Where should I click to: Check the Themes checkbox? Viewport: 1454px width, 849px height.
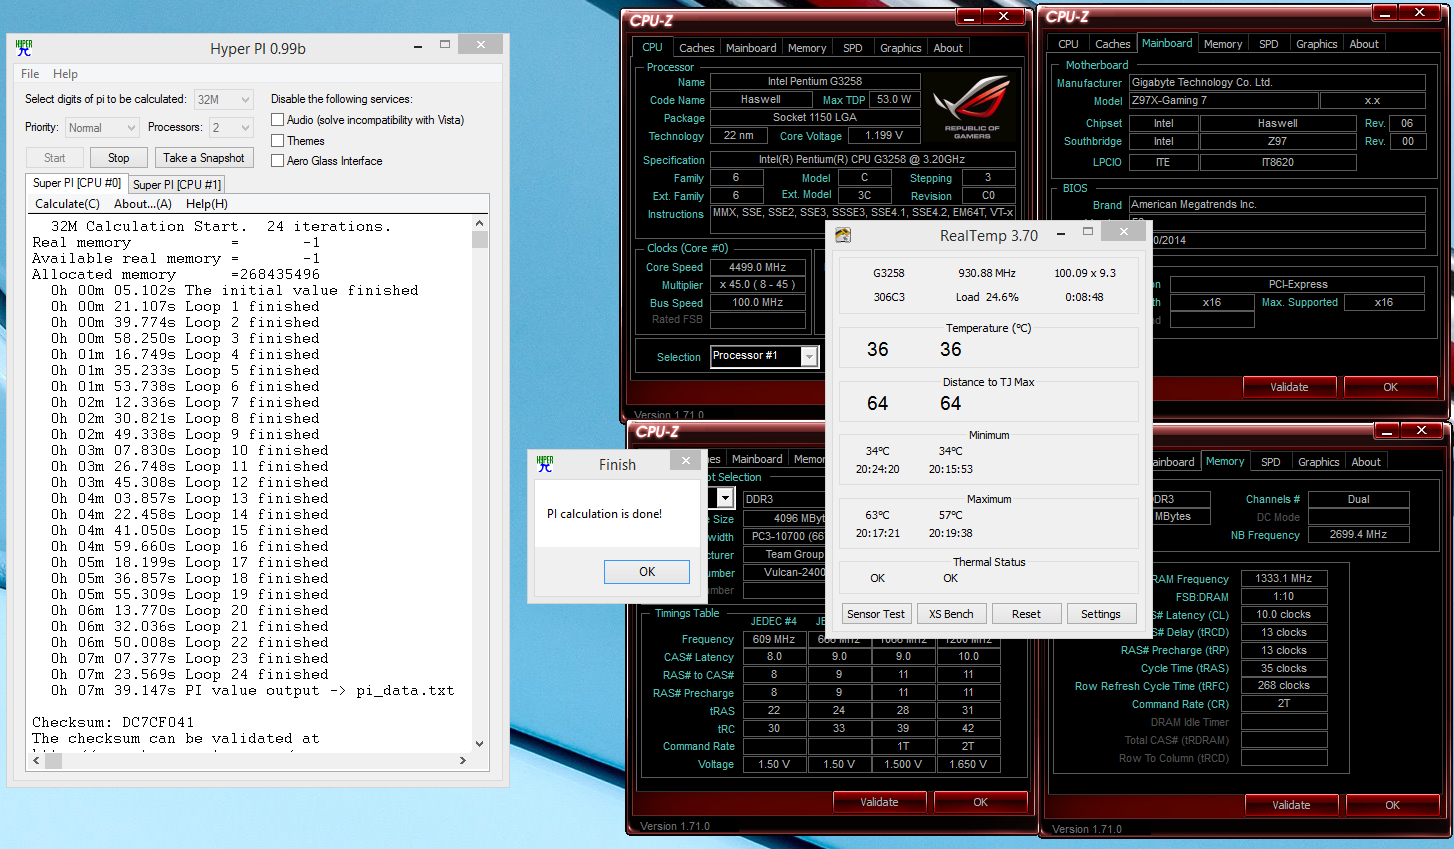click(x=278, y=141)
